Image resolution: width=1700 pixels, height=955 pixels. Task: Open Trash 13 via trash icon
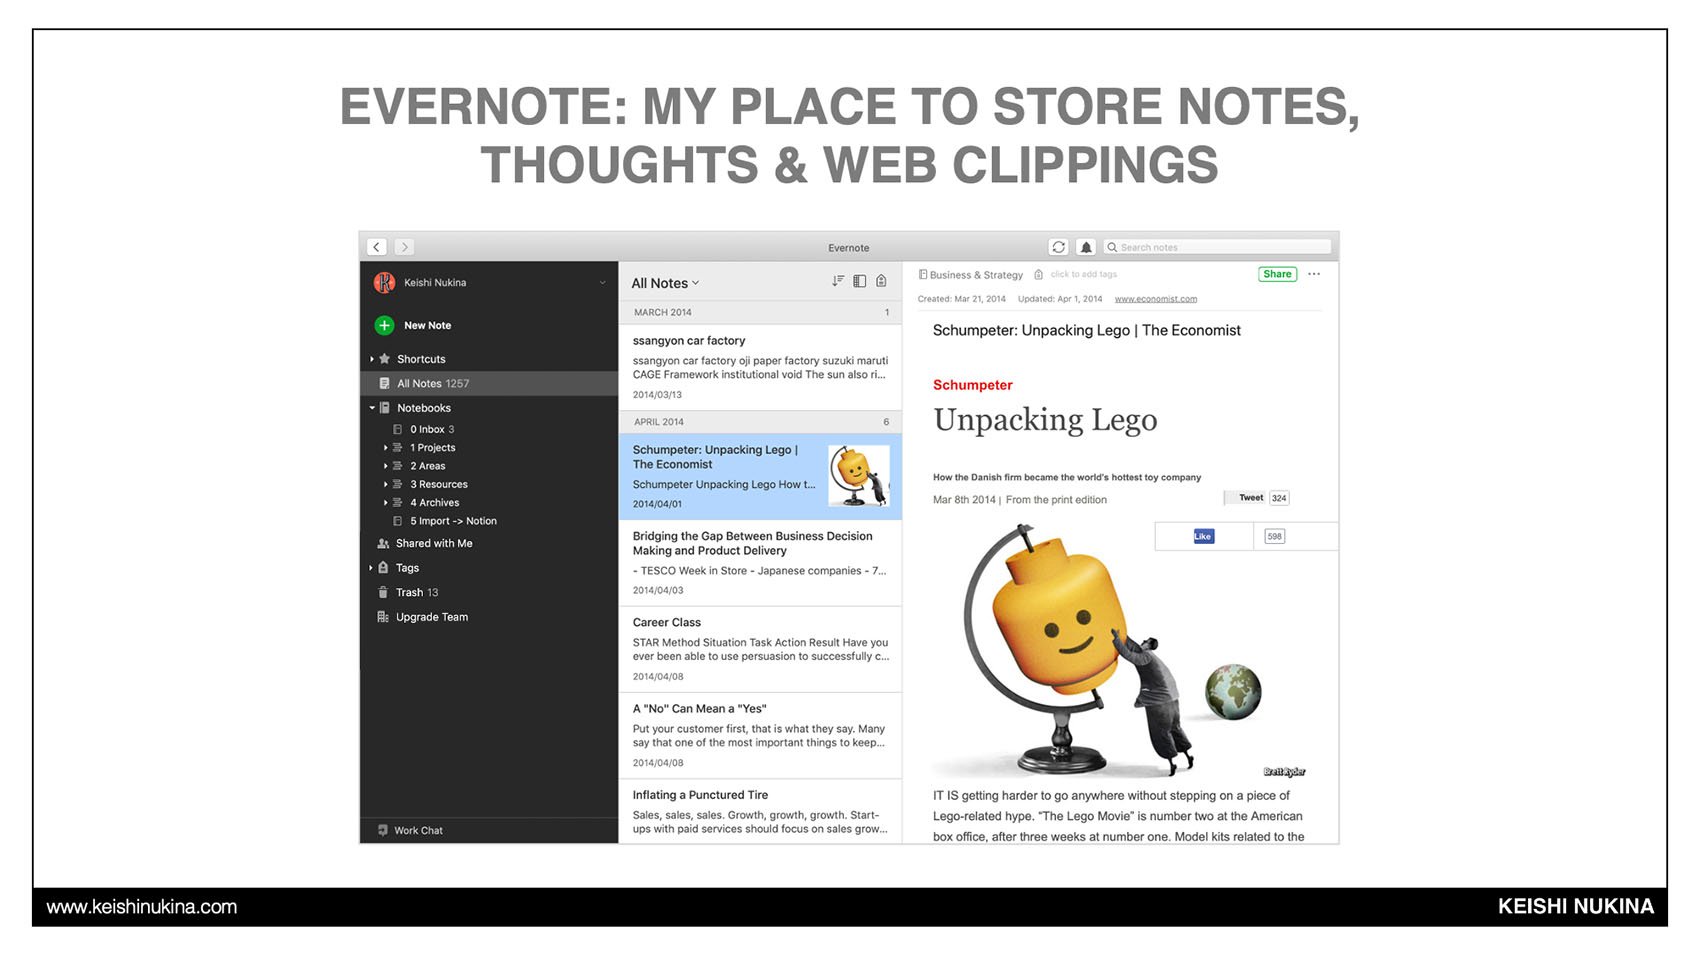coord(383,592)
